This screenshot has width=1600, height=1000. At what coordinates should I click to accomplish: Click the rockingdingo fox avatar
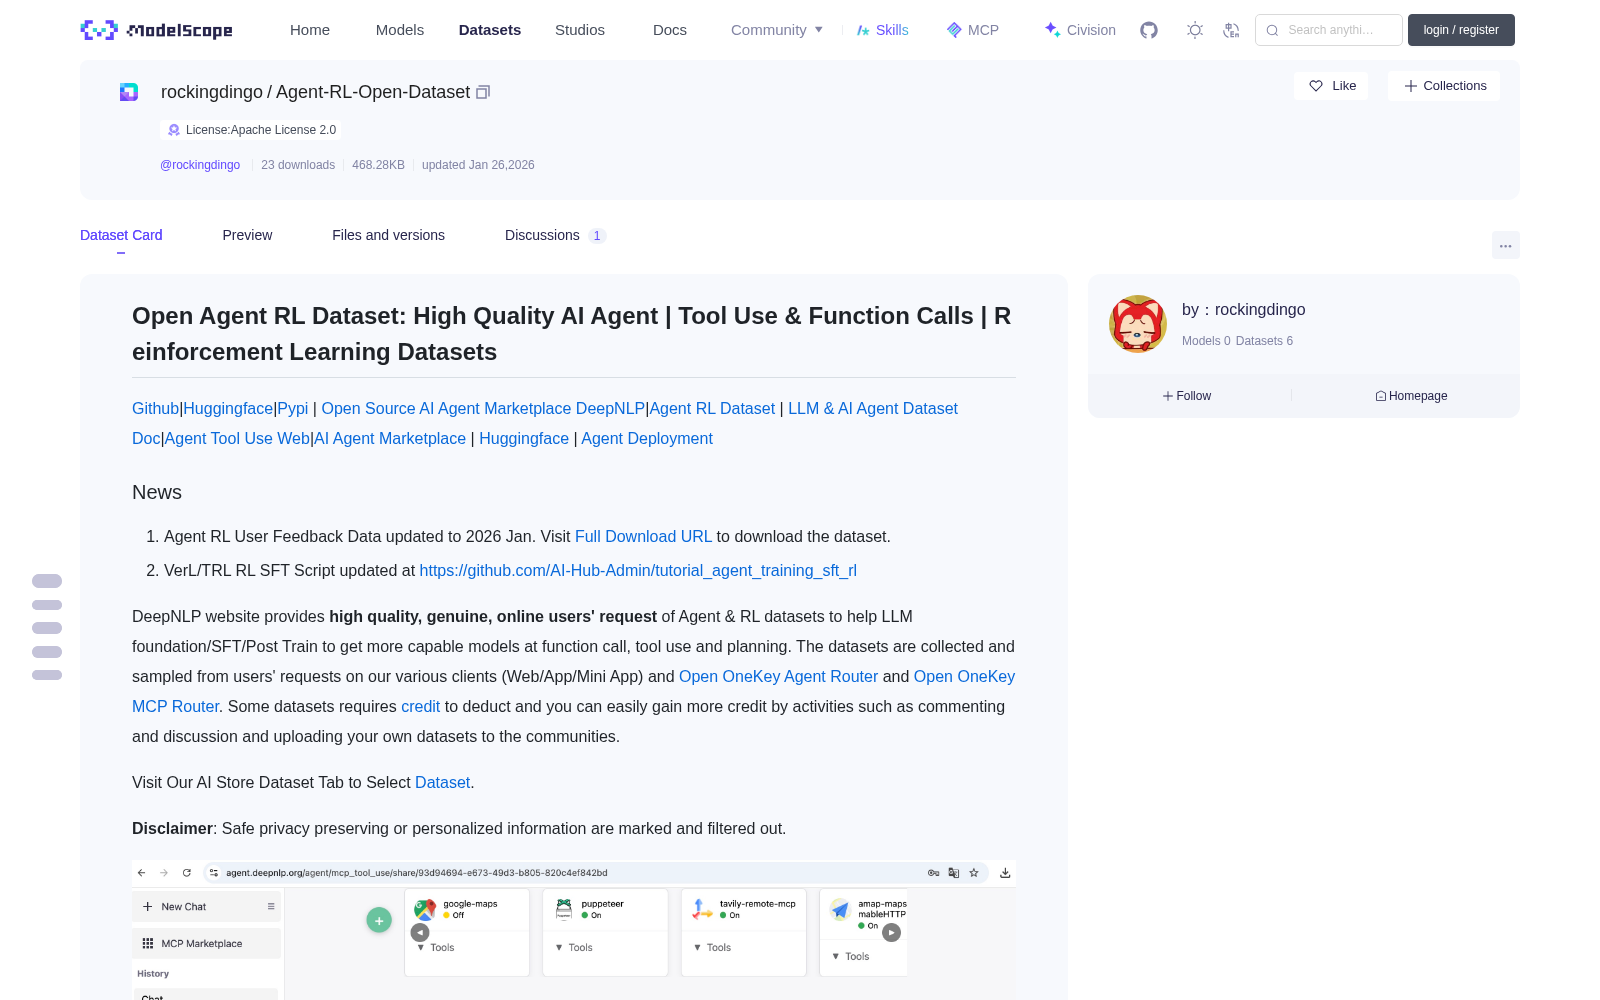click(x=1138, y=324)
